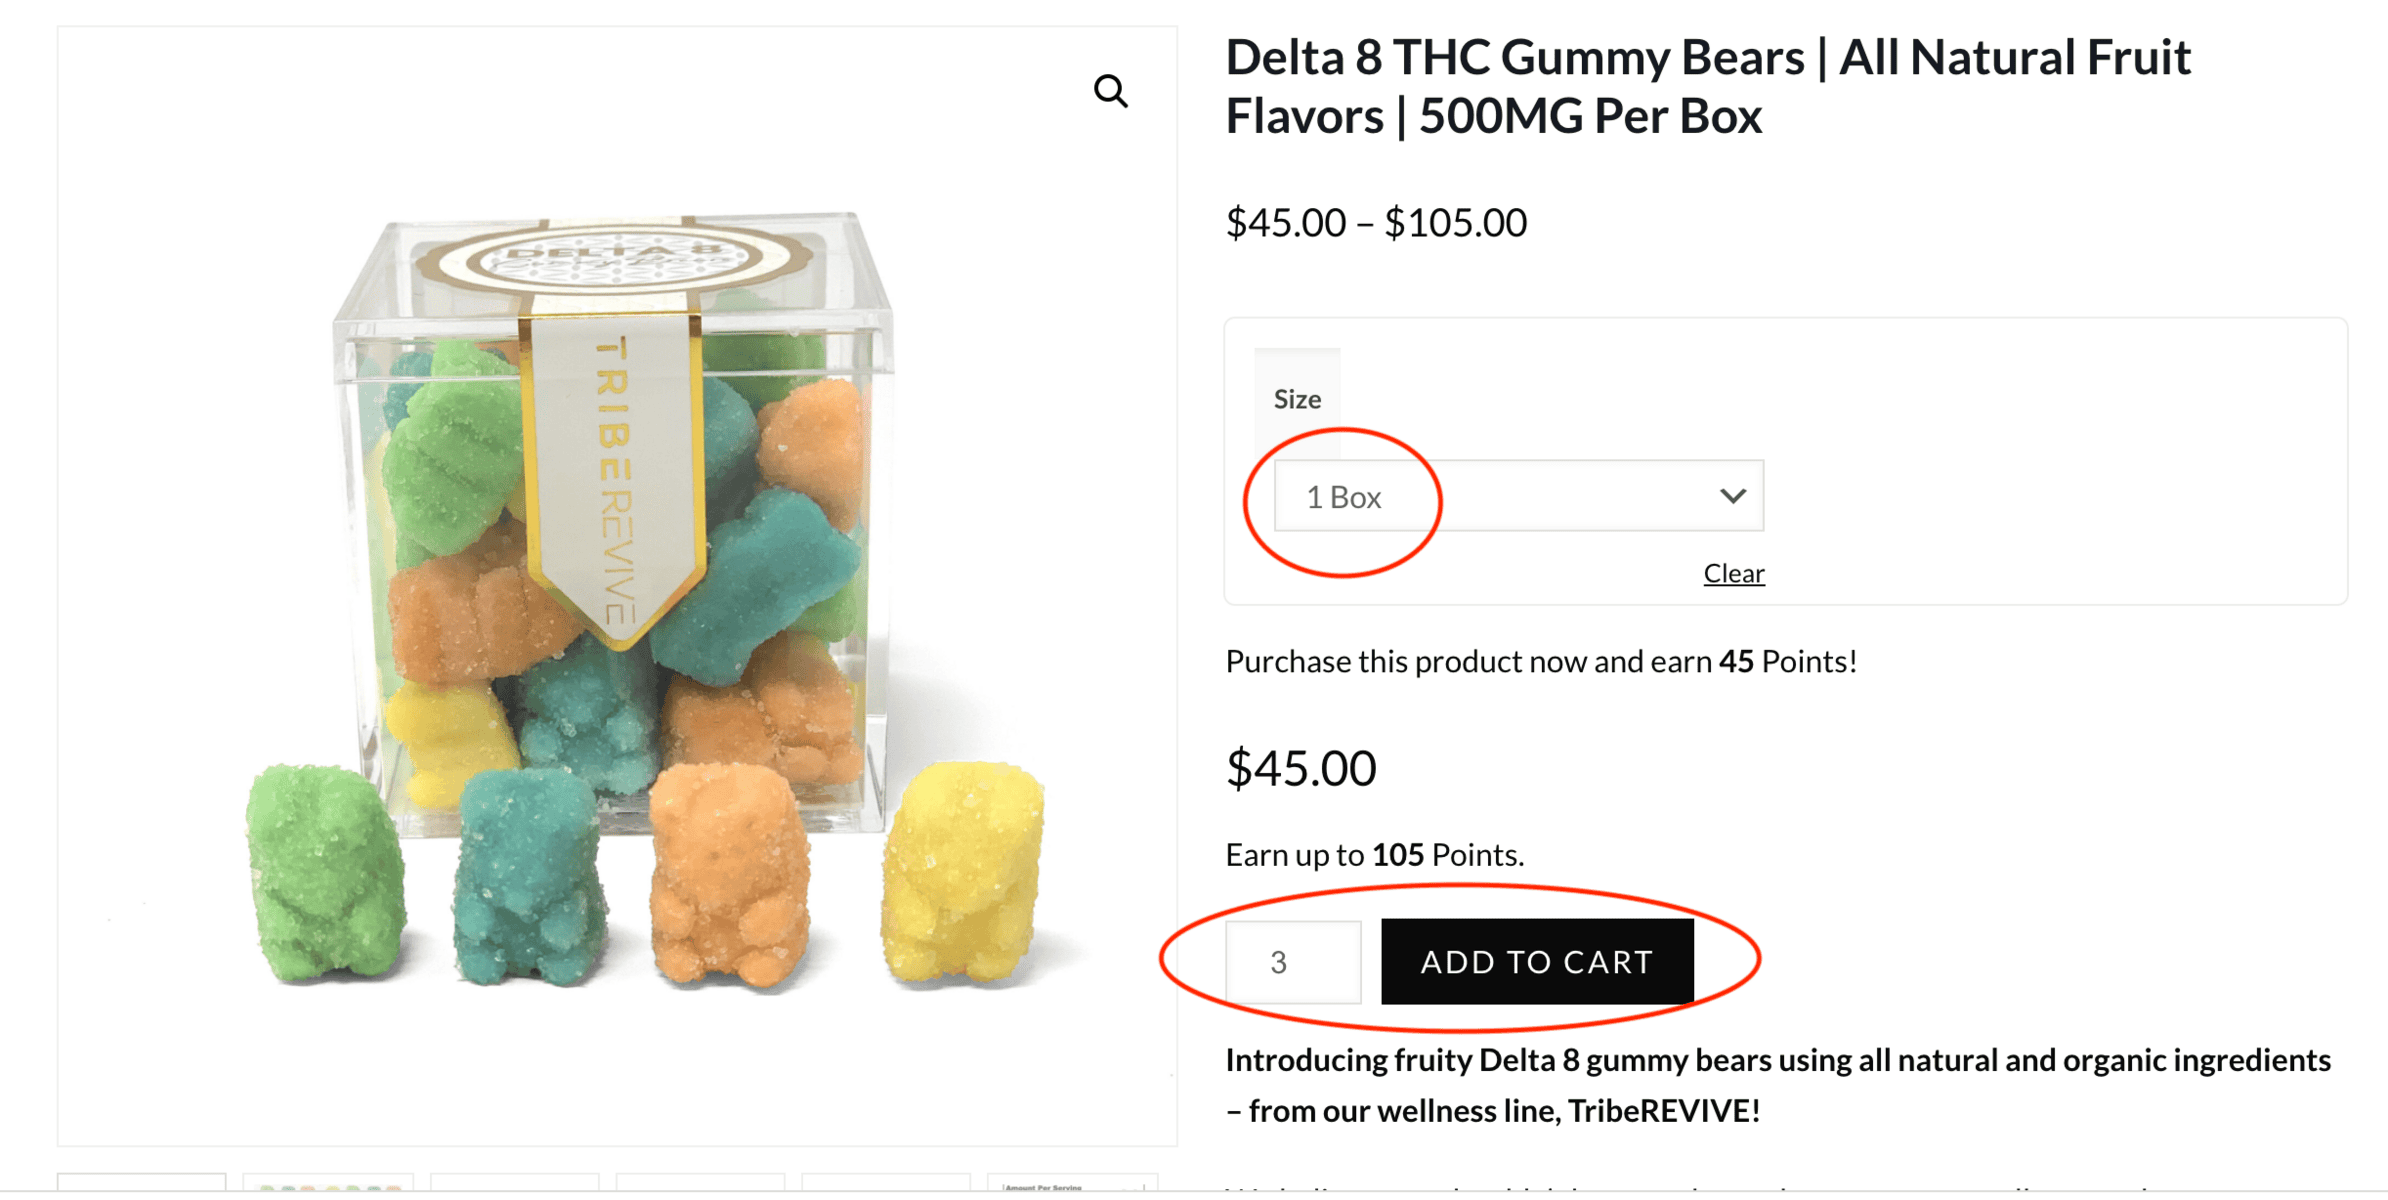Click the $45.00 displayed price
The image size is (2388, 1200).
click(1301, 766)
